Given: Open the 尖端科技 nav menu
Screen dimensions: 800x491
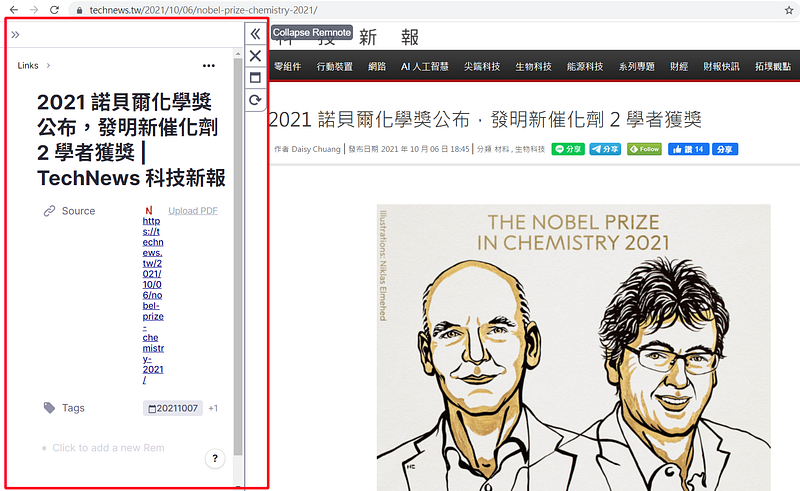Looking at the screenshot, I should (x=482, y=66).
